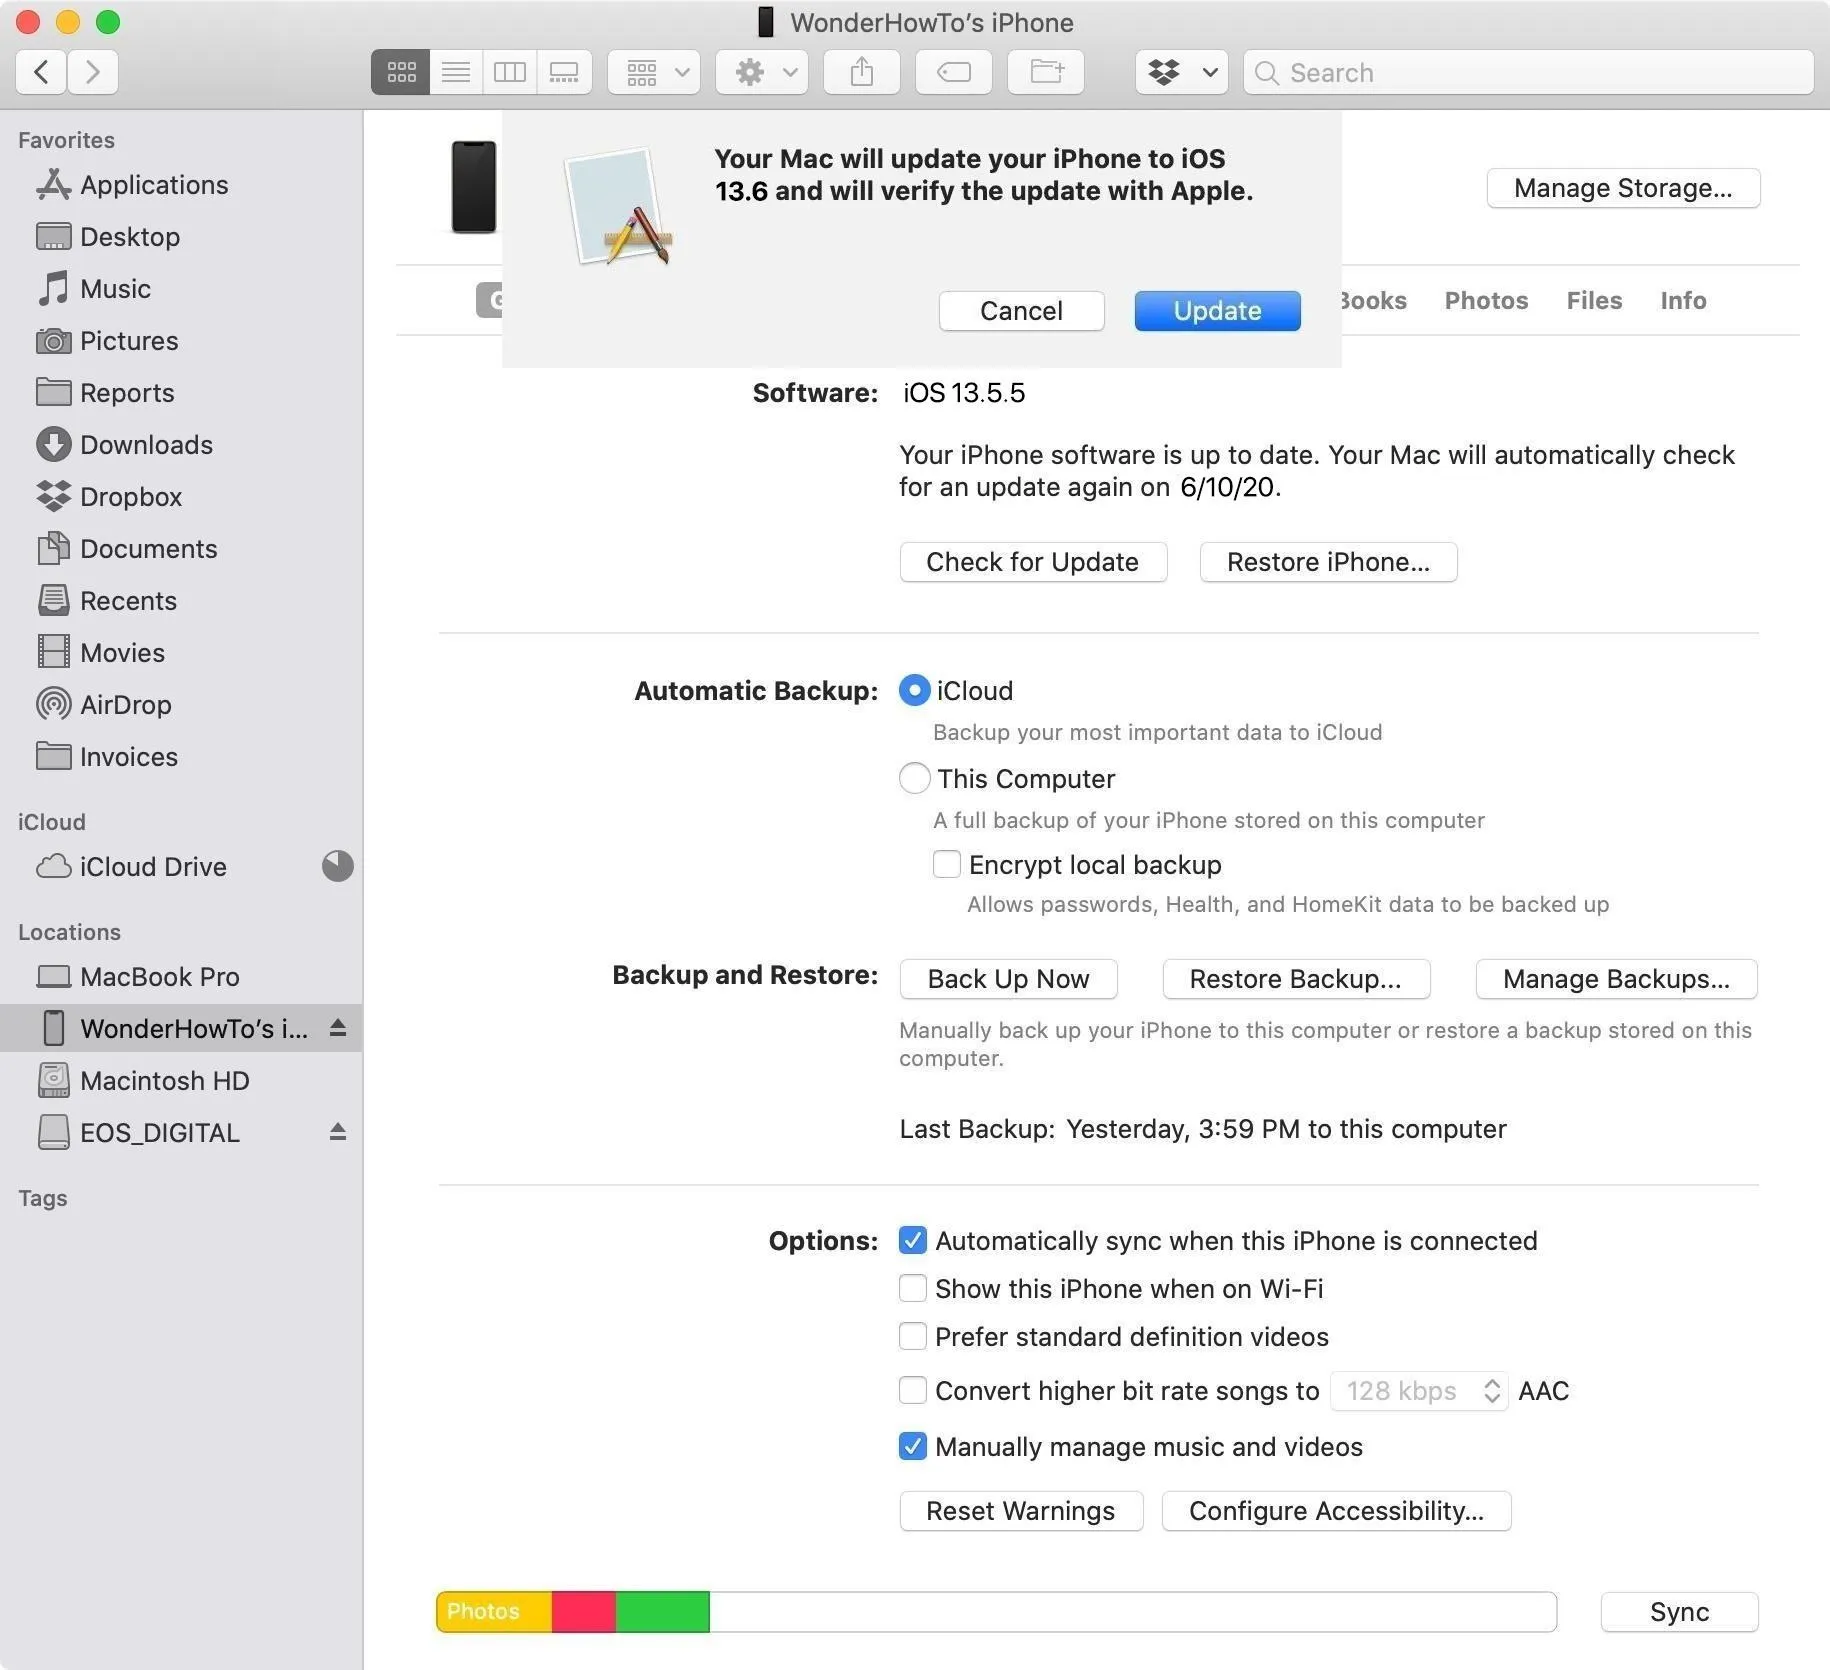Switch to gallery view in toolbar
The width and height of the screenshot is (1830, 1670).
tap(564, 72)
